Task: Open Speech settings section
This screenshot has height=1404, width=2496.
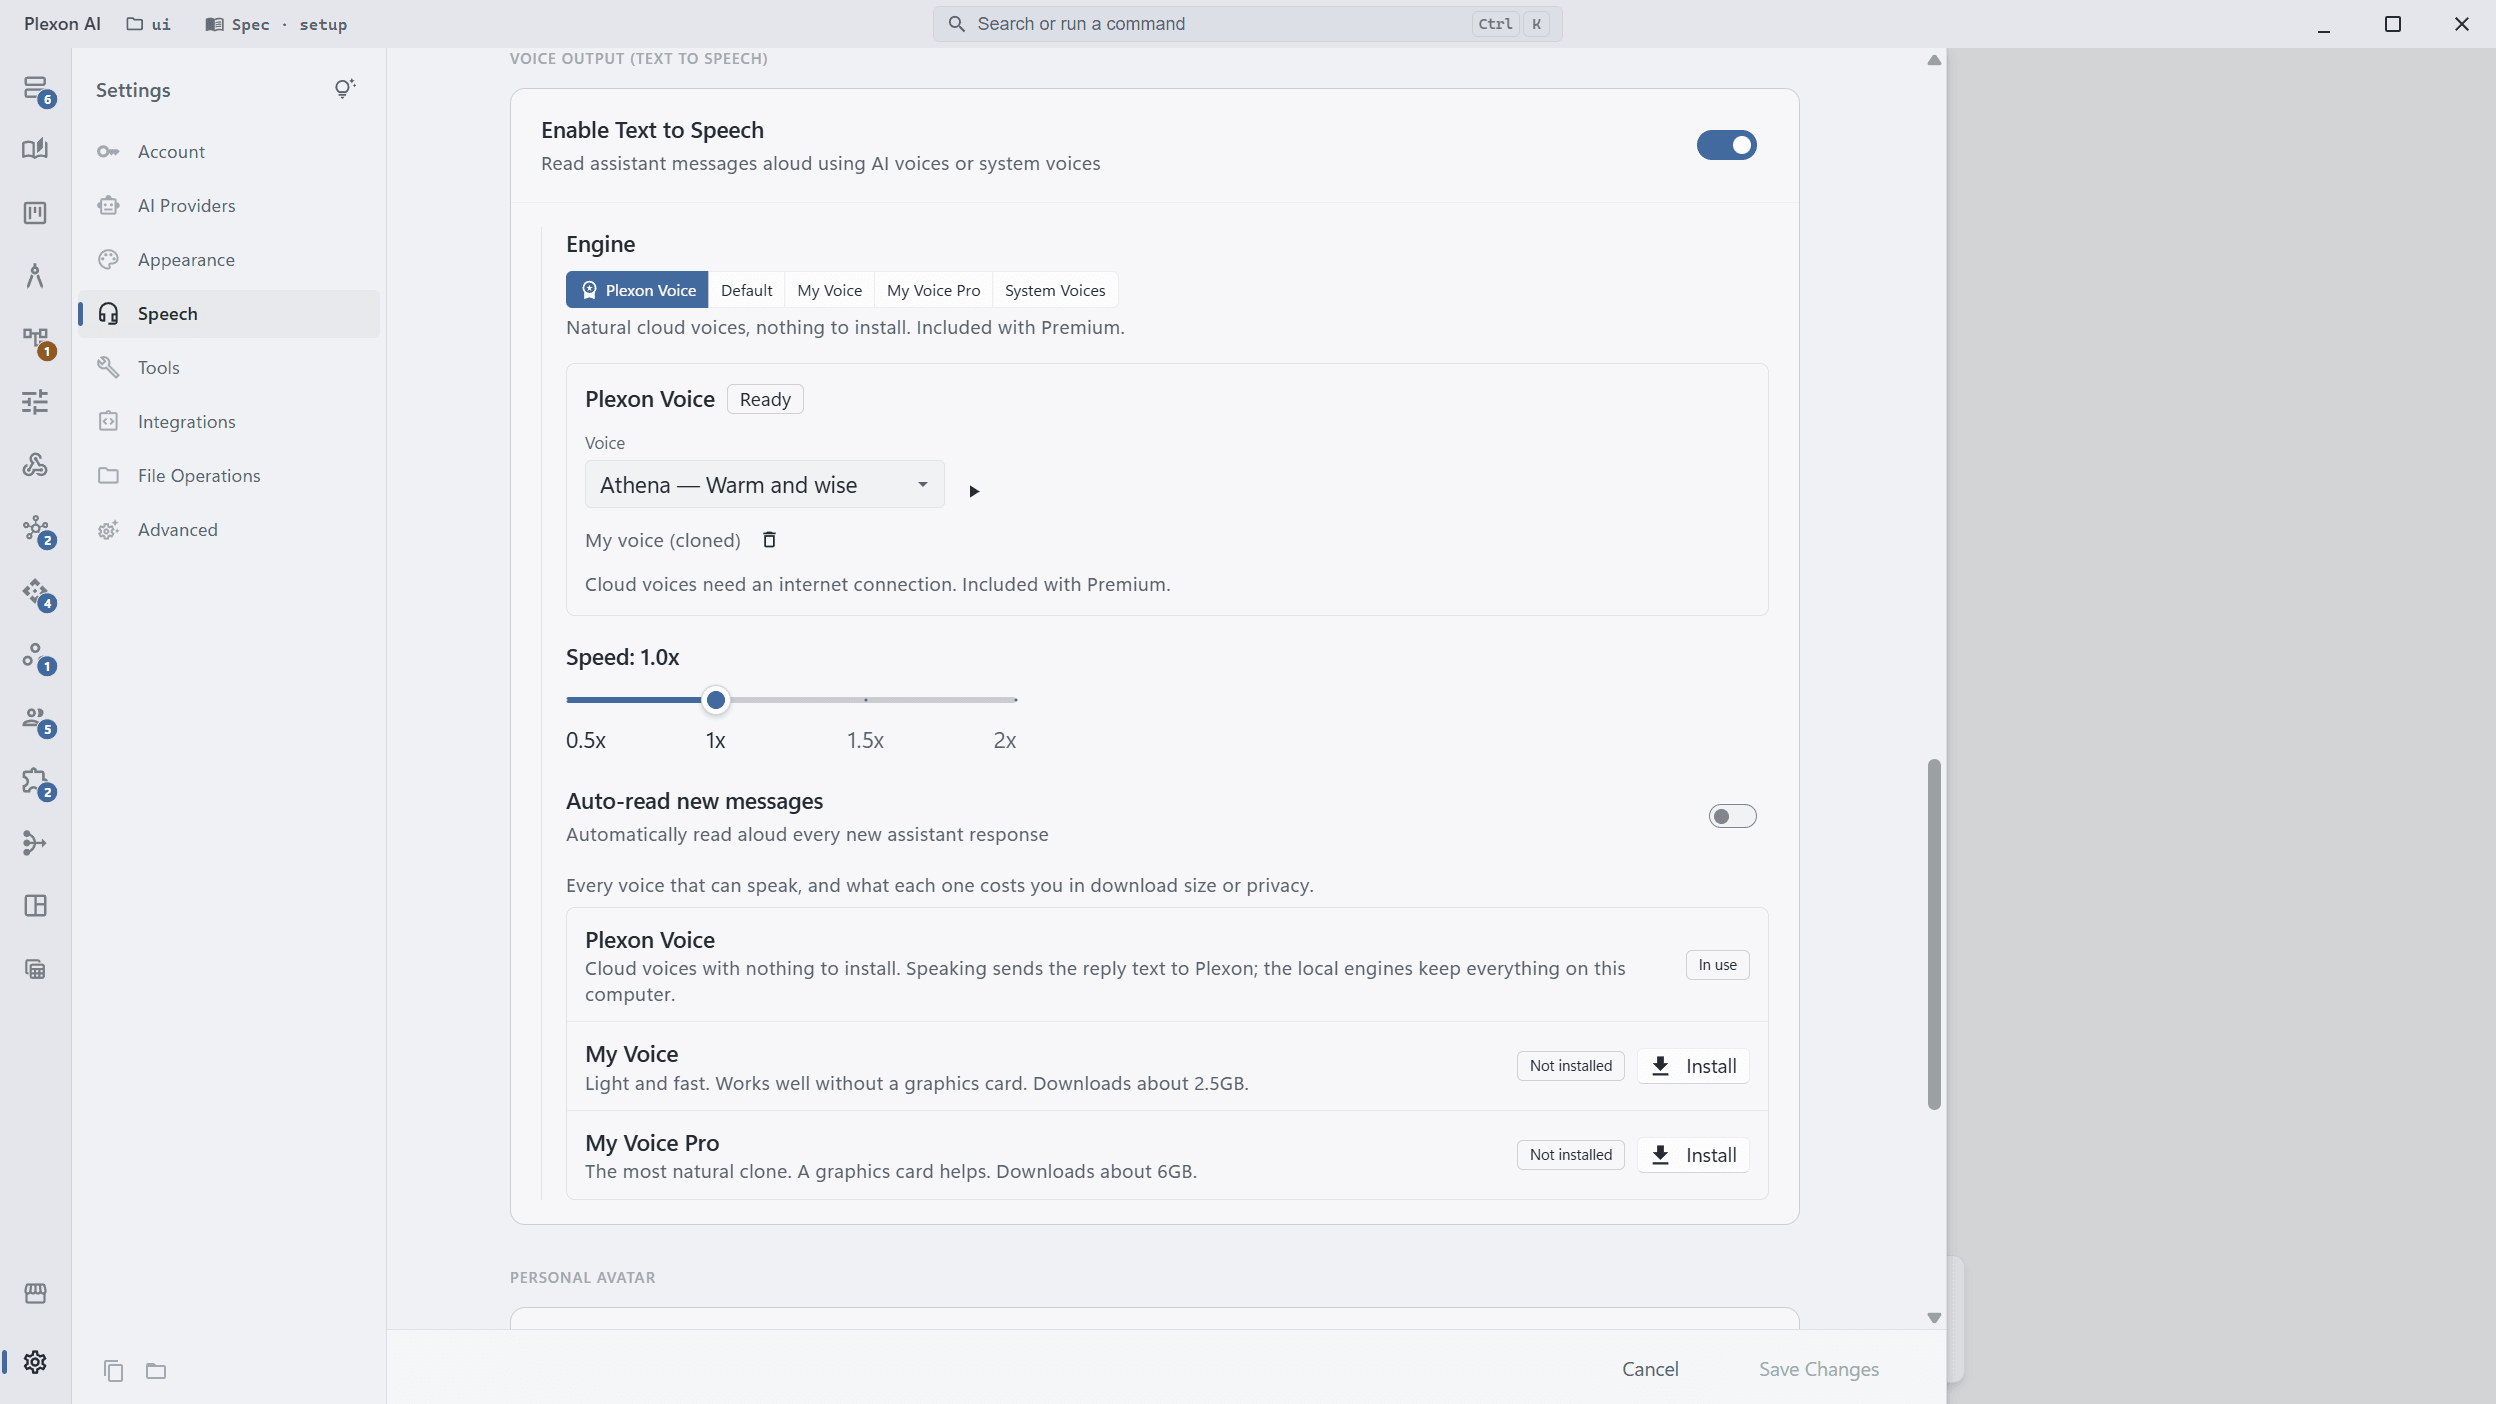Action: tap(230, 314)
